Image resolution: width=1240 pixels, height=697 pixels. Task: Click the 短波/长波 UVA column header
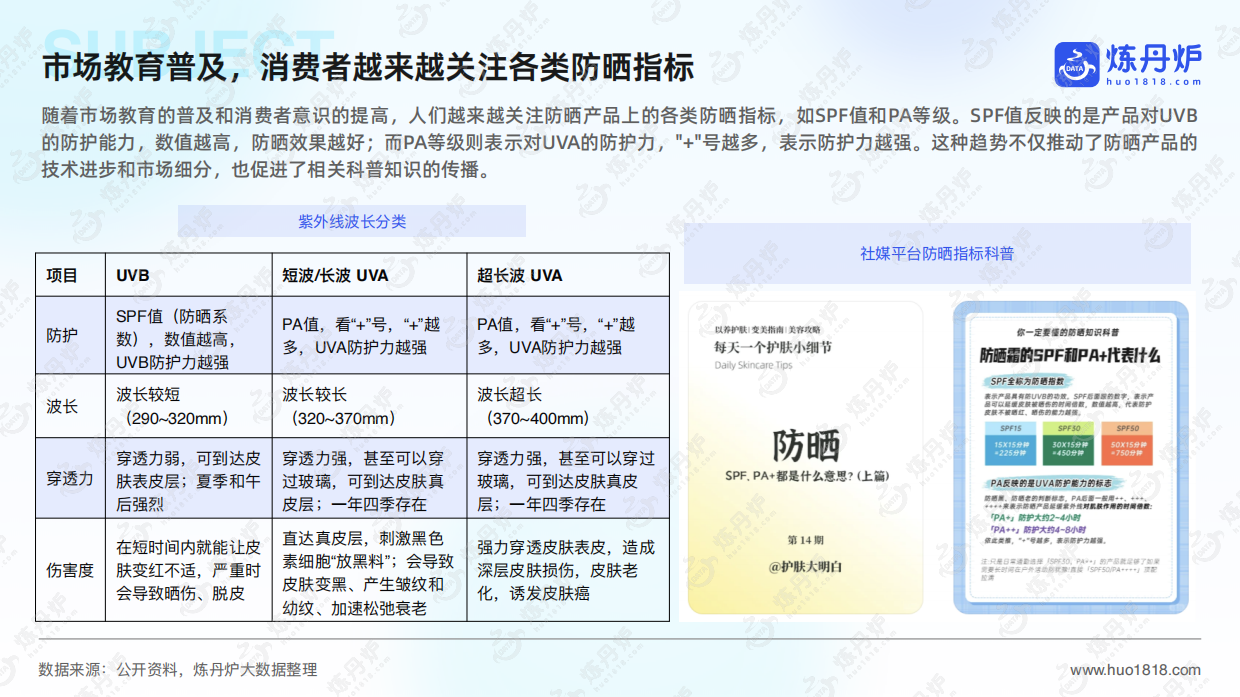click(369, 275)
